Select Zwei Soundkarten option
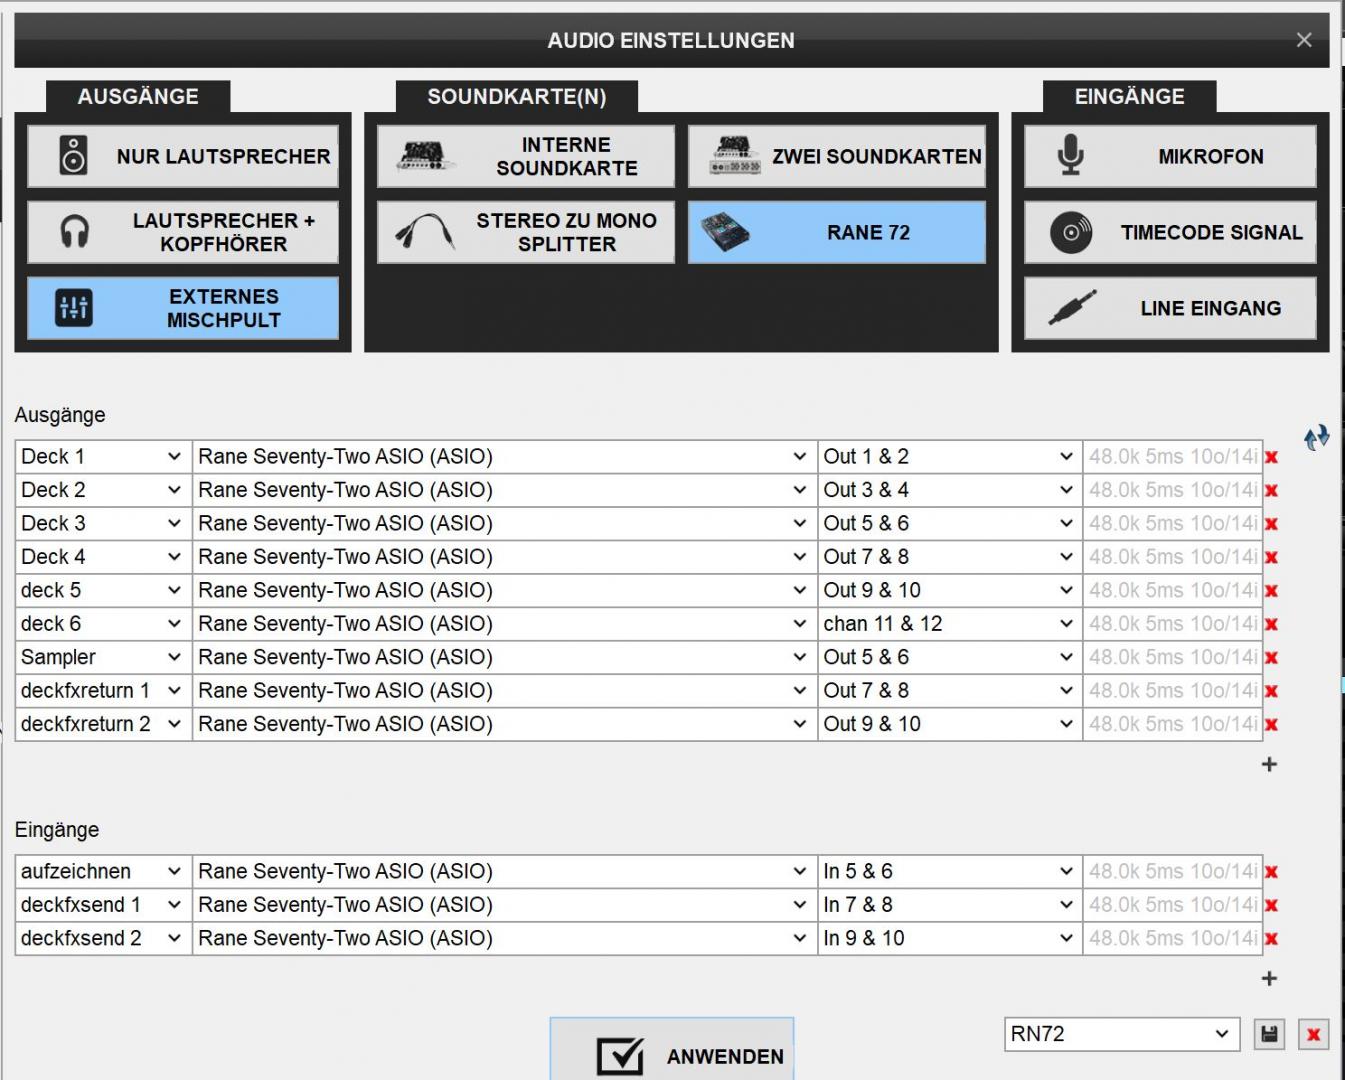1345x1080 pixels. pos(837,156)
